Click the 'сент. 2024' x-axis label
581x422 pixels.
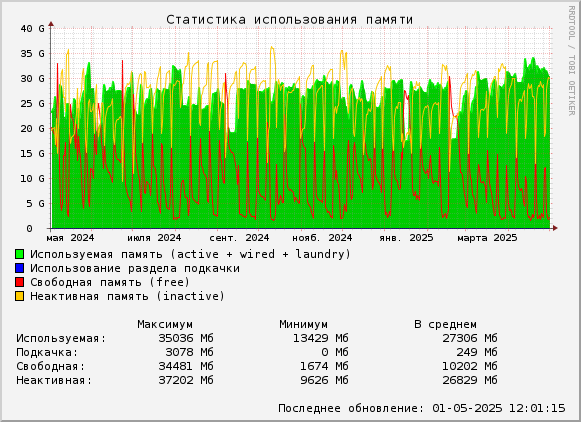coord(239,238)
